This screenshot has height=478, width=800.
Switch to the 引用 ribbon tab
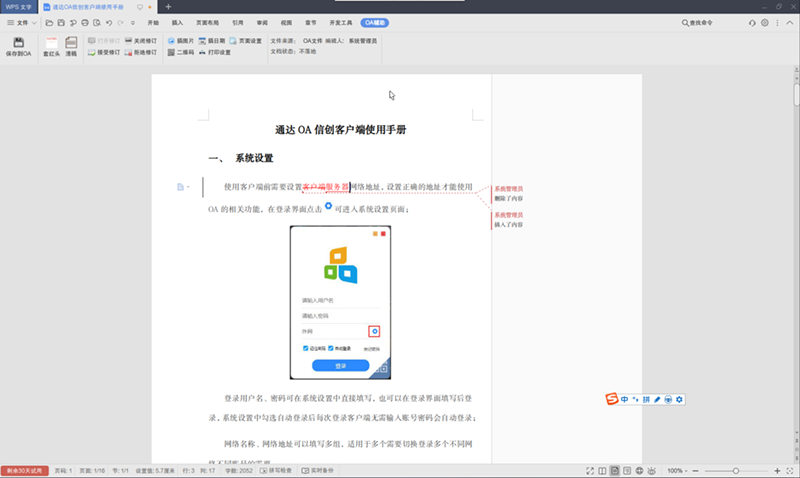(x=238, y=23)
